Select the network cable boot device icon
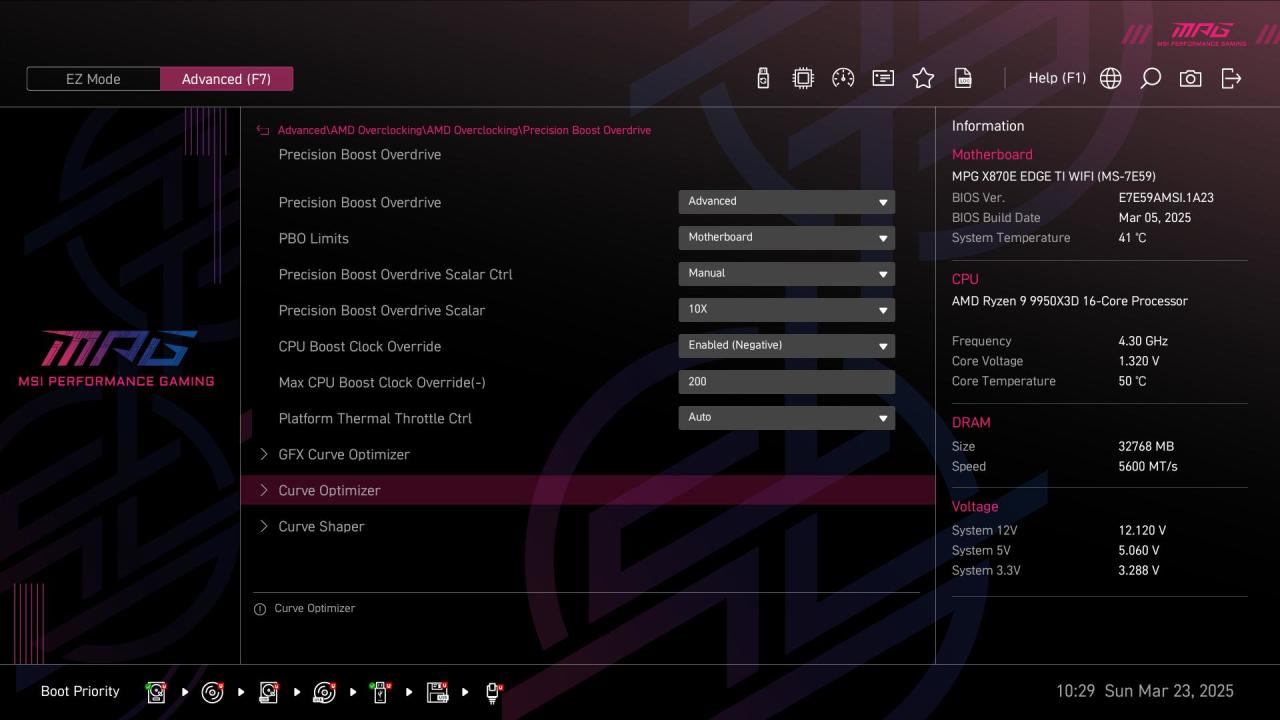 (493, 692)
